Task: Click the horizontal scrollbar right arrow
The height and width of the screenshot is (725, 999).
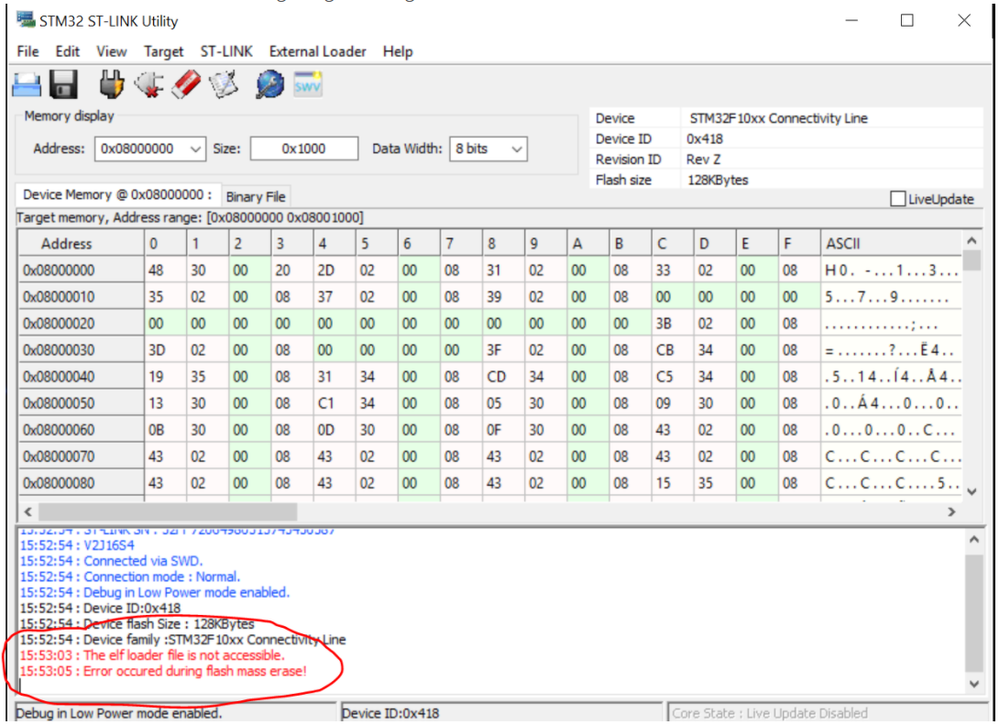Action: (x=951, y=512)
